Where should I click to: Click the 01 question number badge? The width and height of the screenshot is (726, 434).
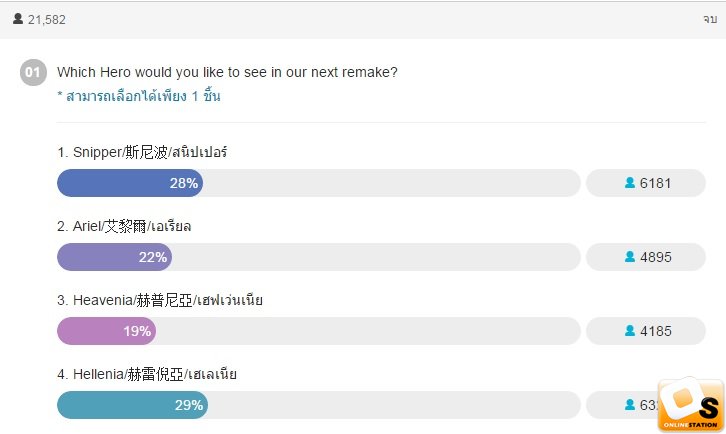[x=33, y=72]
